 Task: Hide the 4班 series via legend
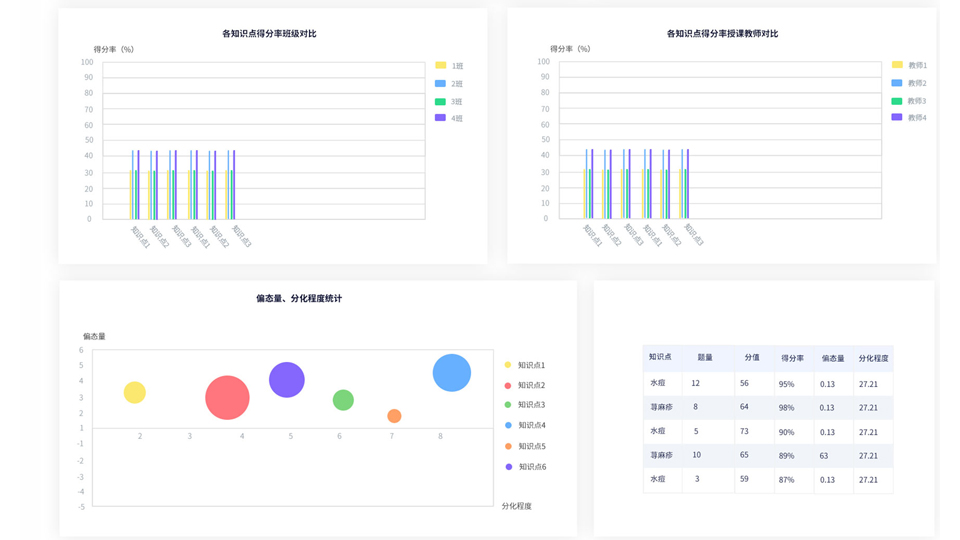(449, 118)
